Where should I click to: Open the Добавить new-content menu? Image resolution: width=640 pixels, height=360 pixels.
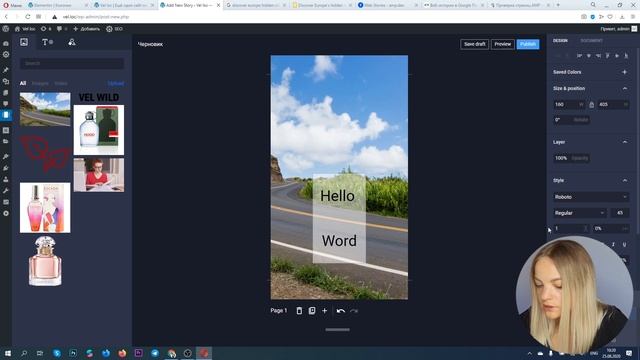[86, 29]
